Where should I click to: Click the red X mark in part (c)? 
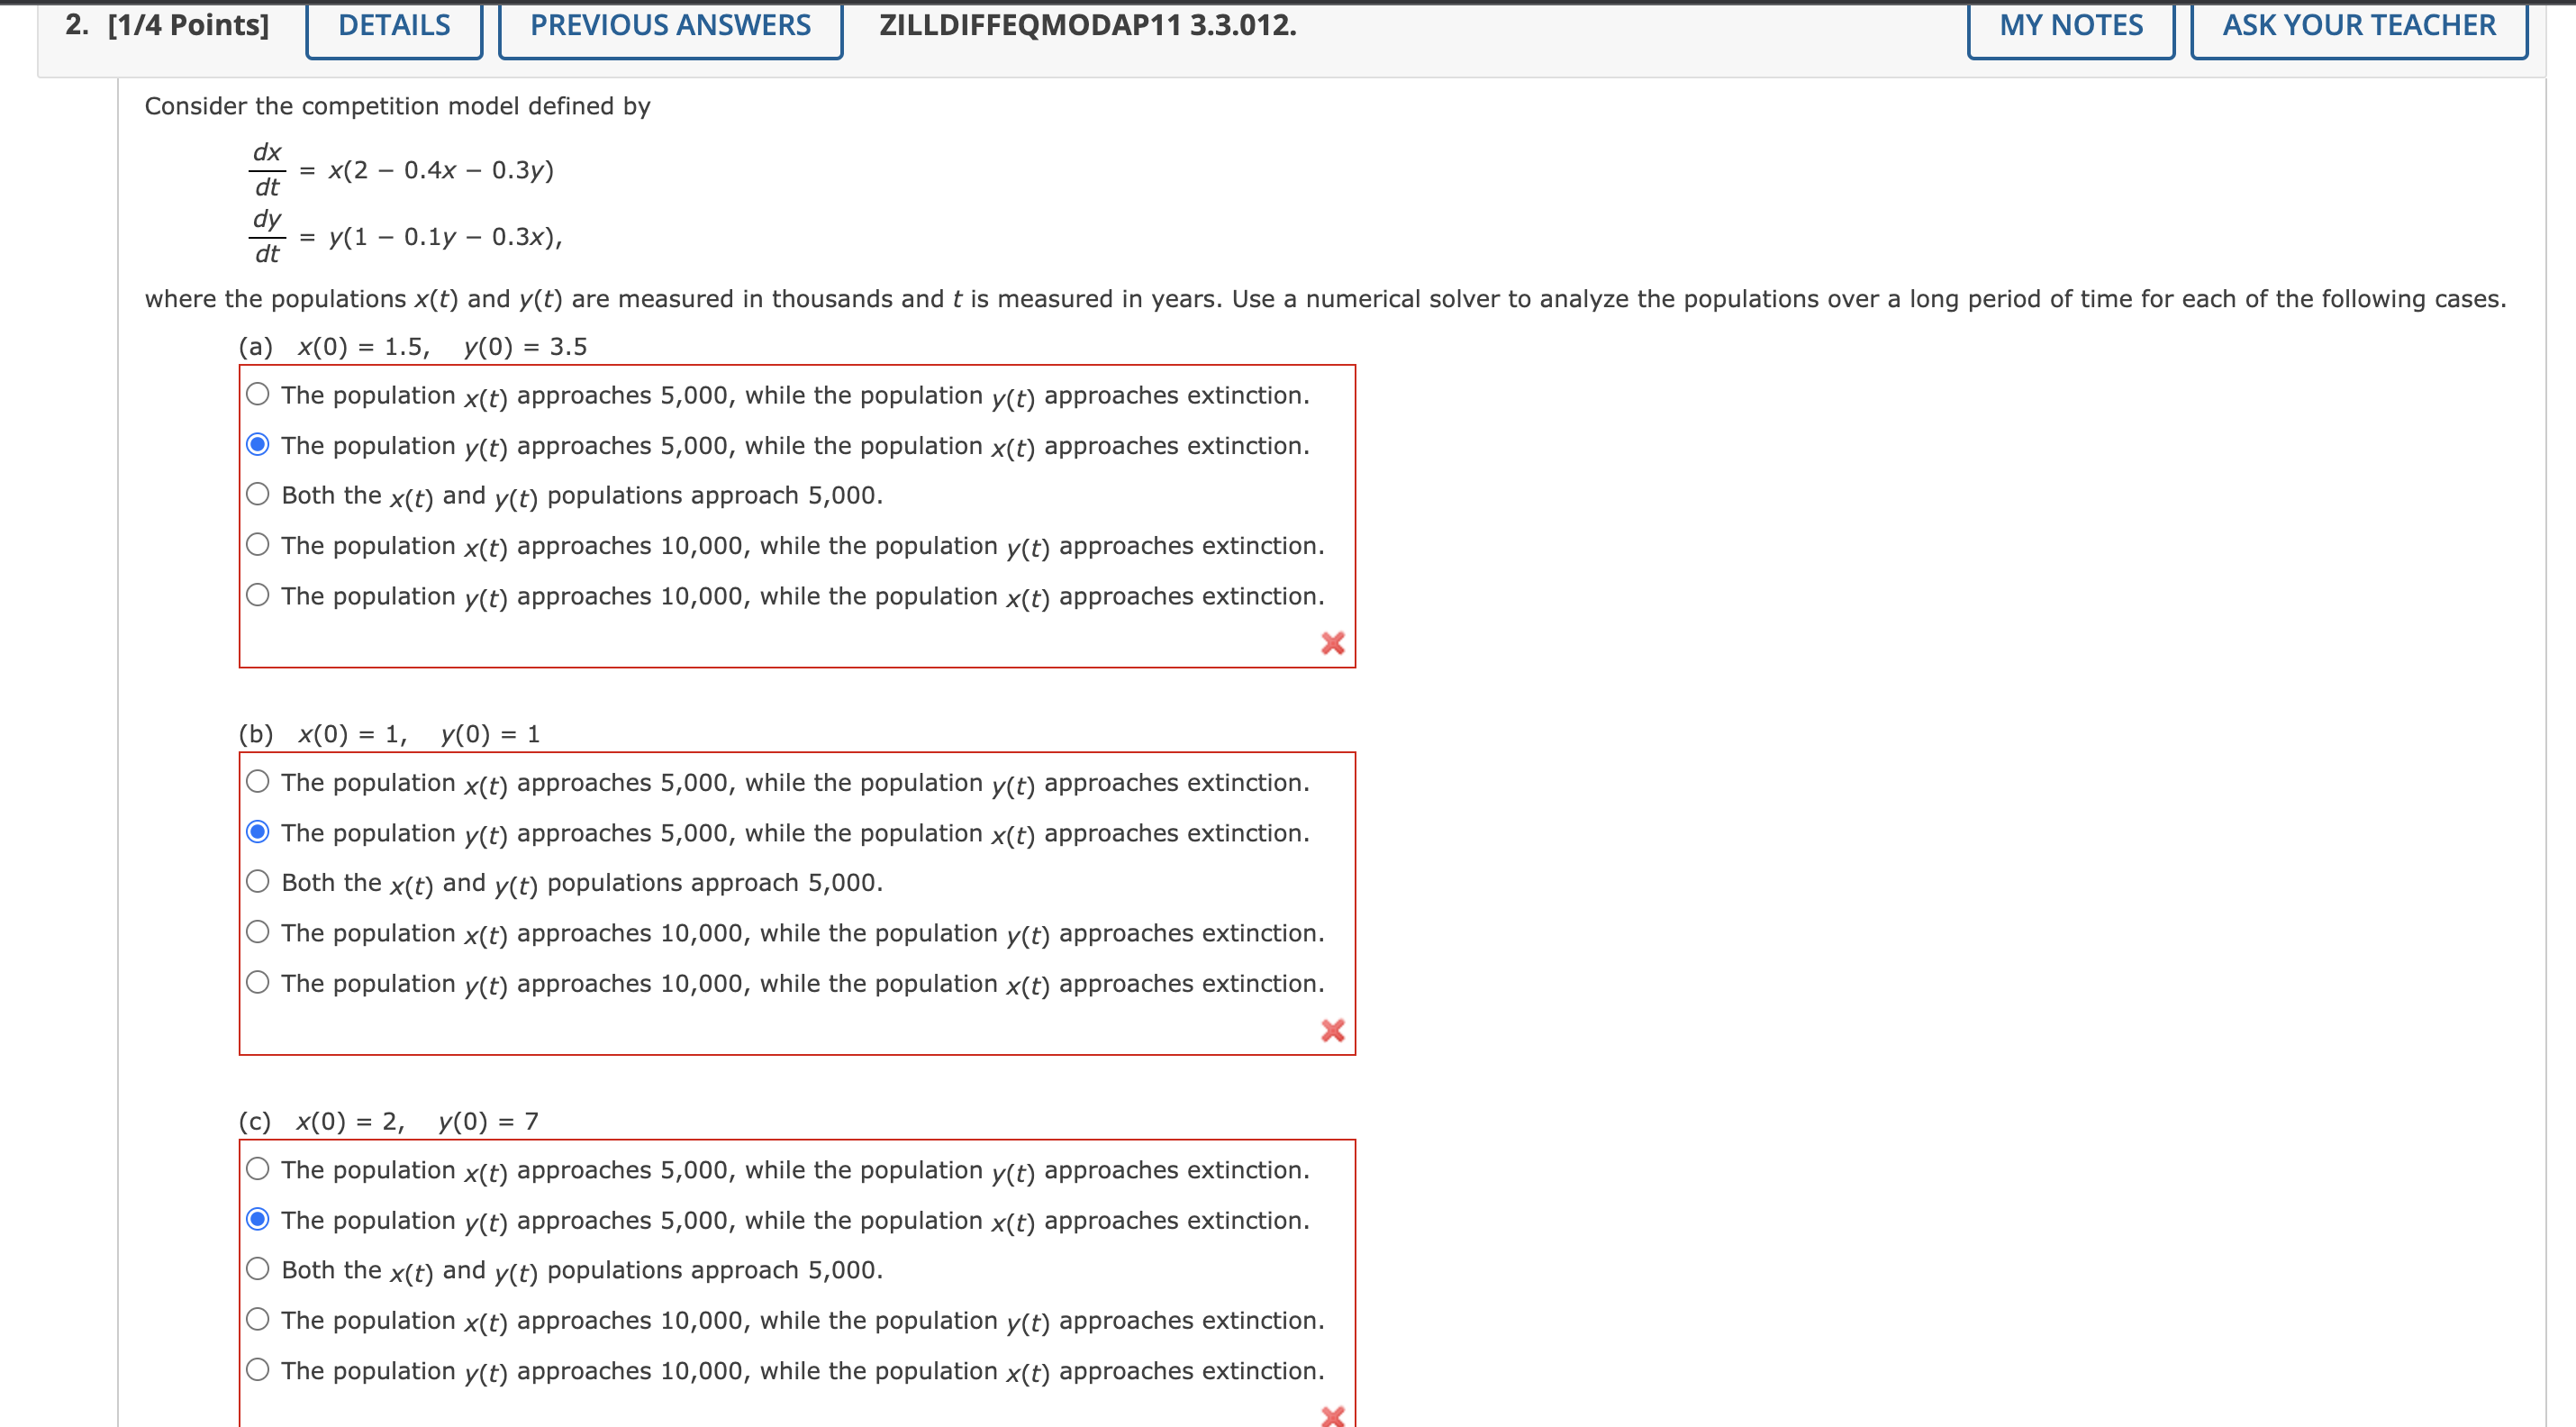[x=1332, y=1415]
